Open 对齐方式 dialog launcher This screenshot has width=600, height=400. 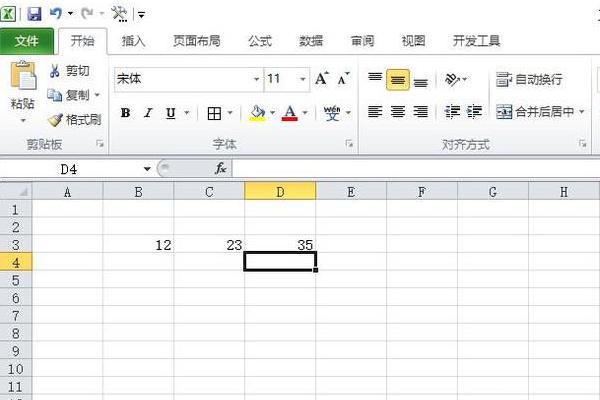point(583,144)
